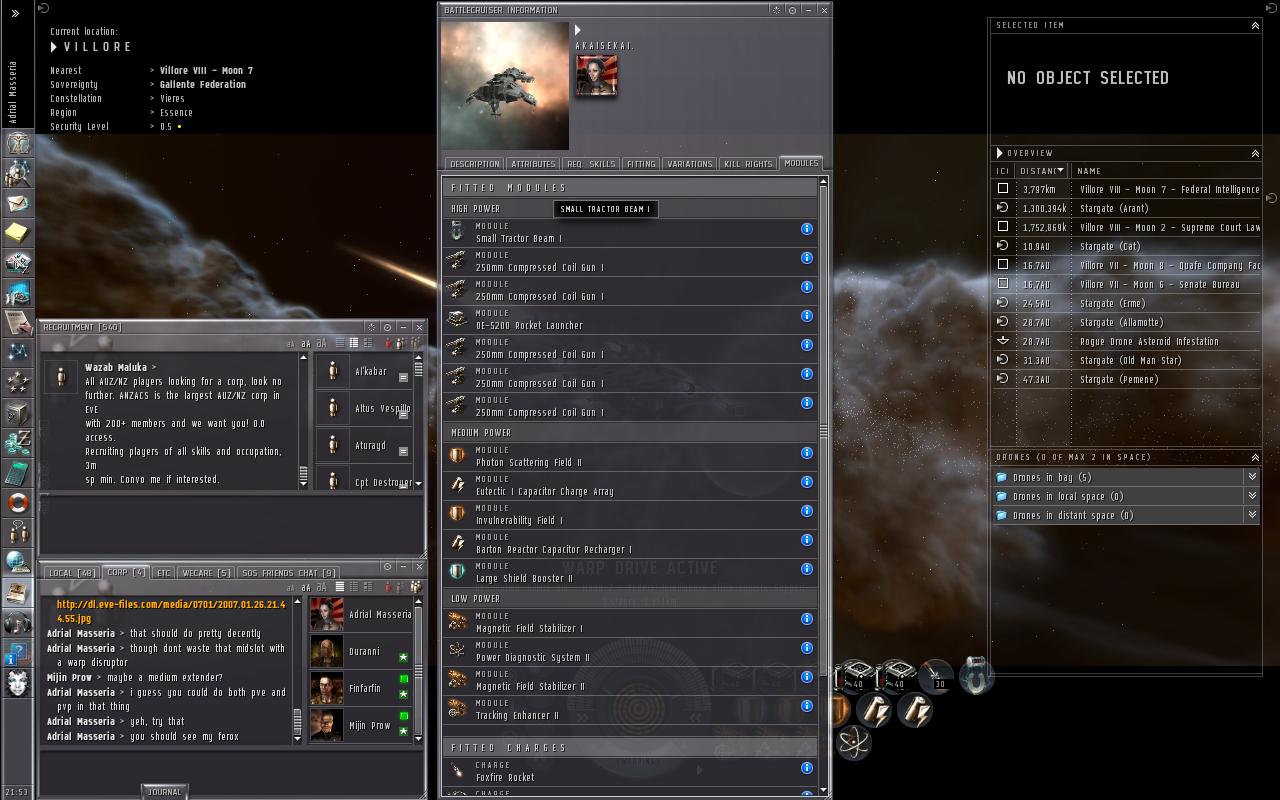Open the Fitting tab
This screenshot has width=1280, height=800.
[x=641, y=164]
